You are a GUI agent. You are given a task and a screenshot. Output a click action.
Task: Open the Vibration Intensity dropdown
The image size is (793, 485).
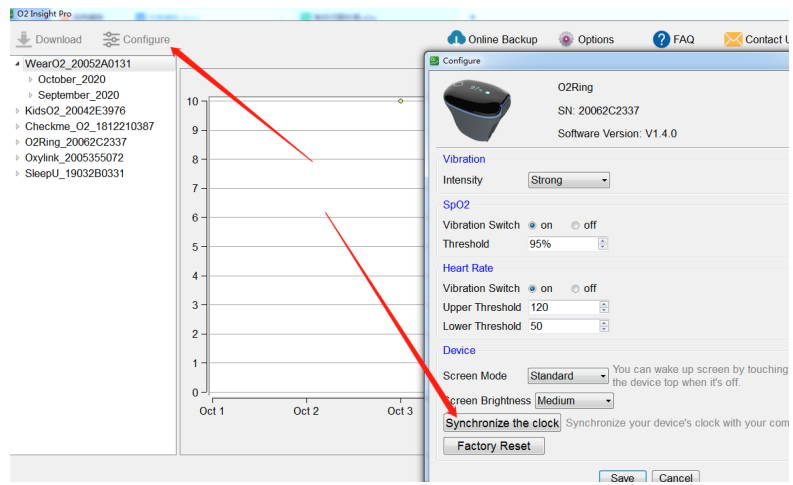568,180
